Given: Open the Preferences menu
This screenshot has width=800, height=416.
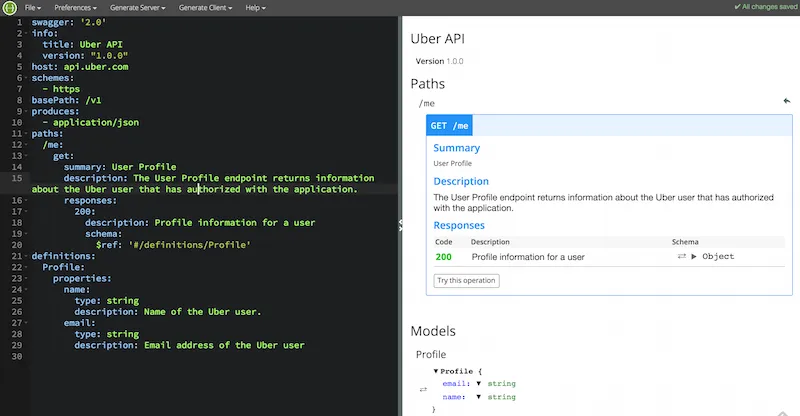Looking at the screenshot, I should (75, 8).
